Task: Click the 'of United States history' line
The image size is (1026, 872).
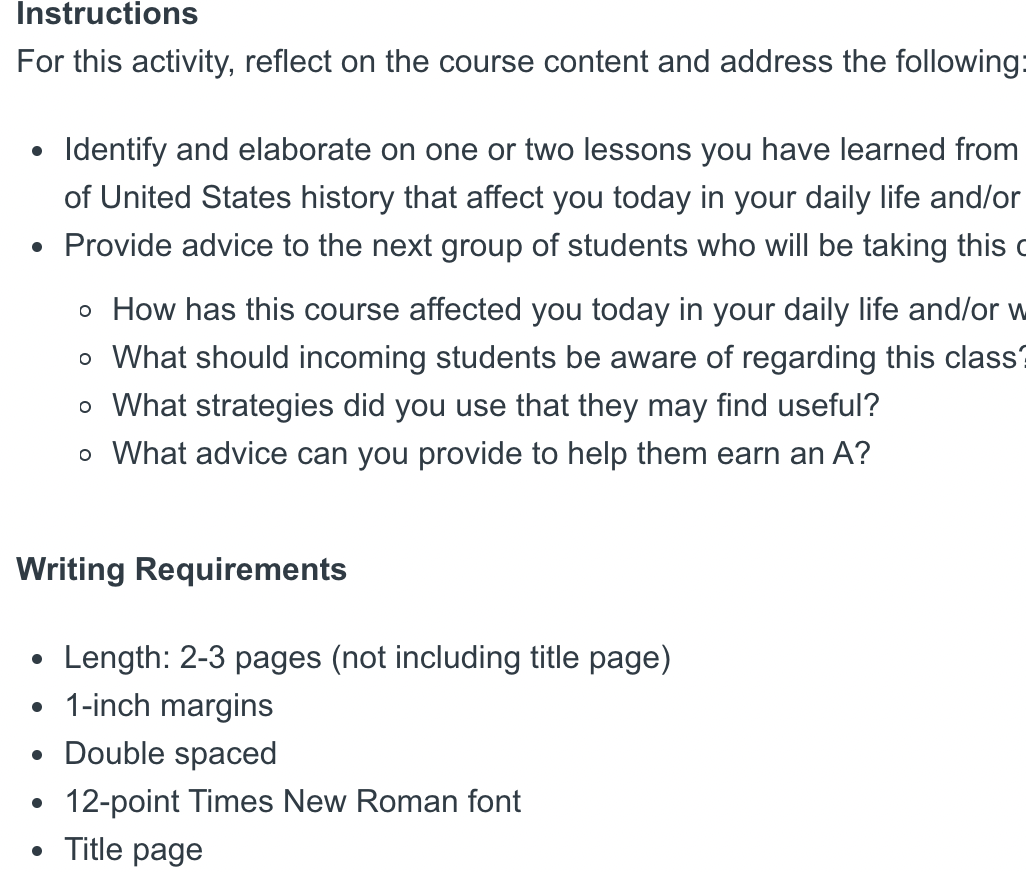Action: pos(545,198)
